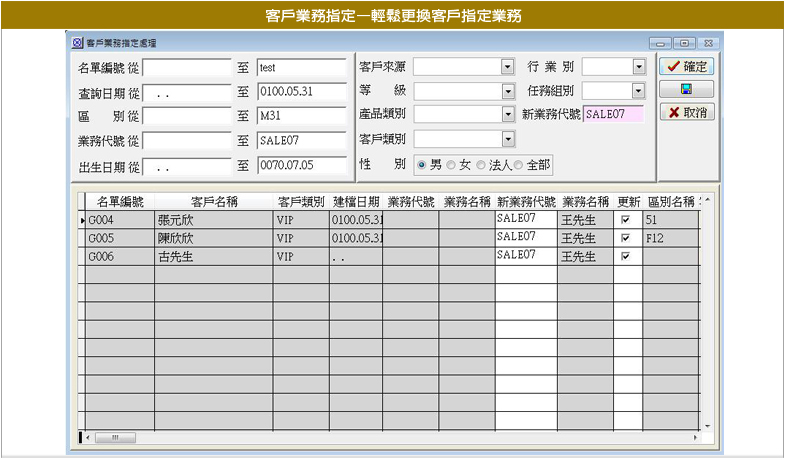Image resolution: width=786 pixels, height=460 pixels.
Task: Open the 客戶來源 dropdown
Action: pos(507,67)
